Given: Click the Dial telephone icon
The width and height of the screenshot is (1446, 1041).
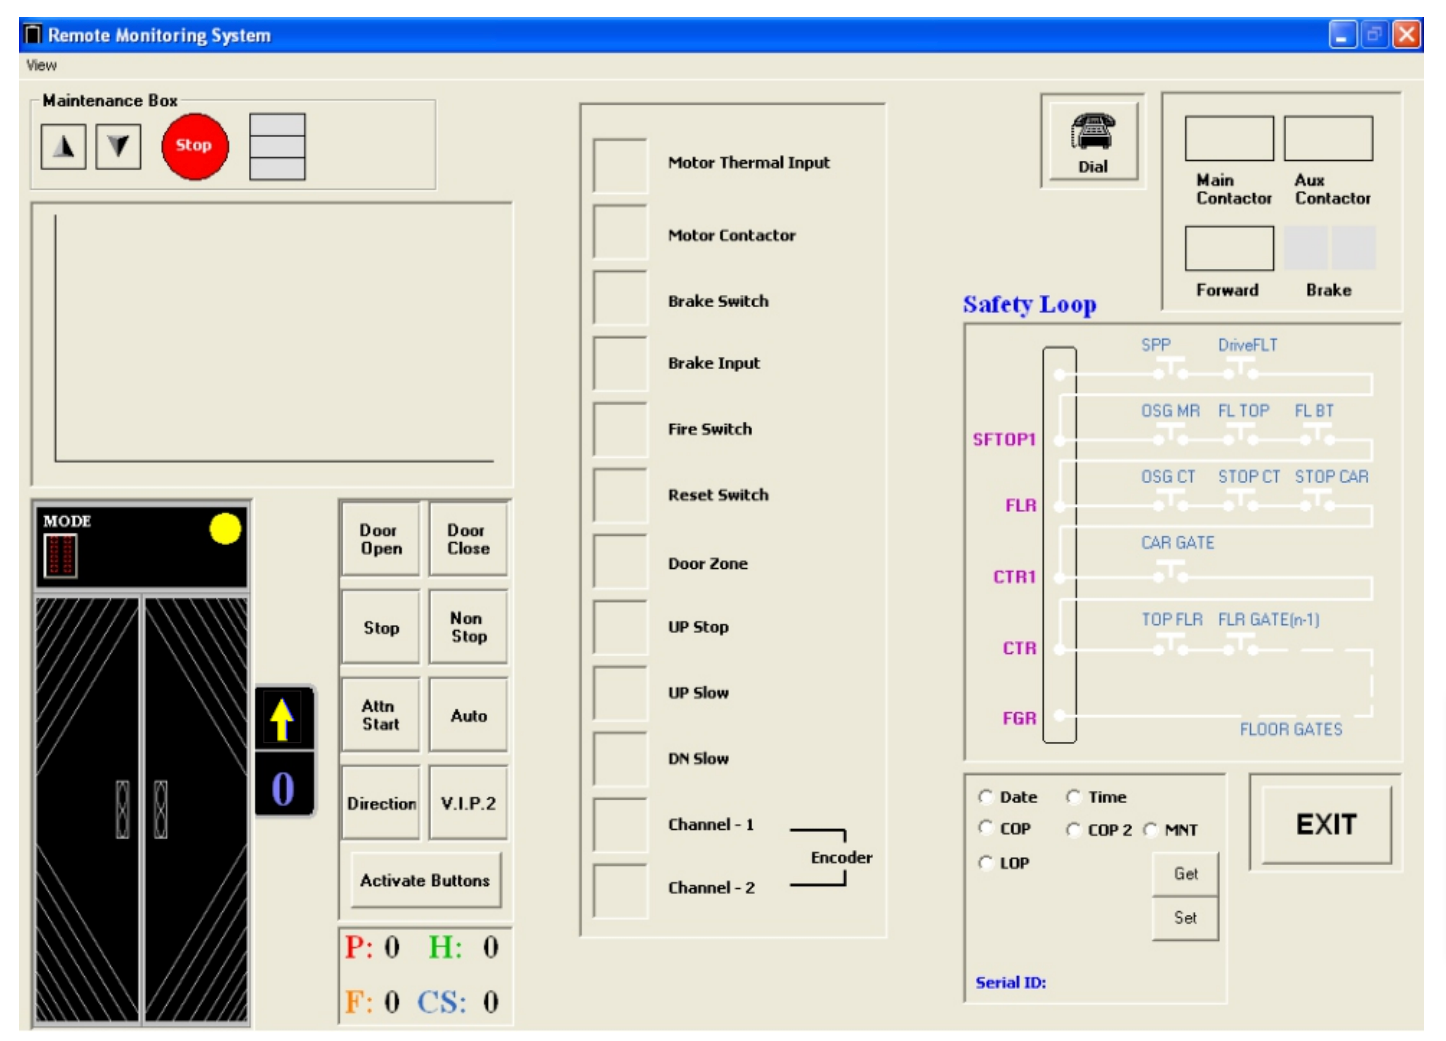Looking at the screenshot, I should coord(1092,131).
